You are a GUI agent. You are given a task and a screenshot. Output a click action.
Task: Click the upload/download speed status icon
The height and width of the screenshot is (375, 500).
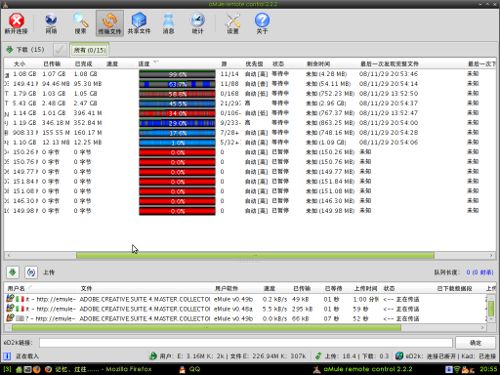click(x=318, y=356)
